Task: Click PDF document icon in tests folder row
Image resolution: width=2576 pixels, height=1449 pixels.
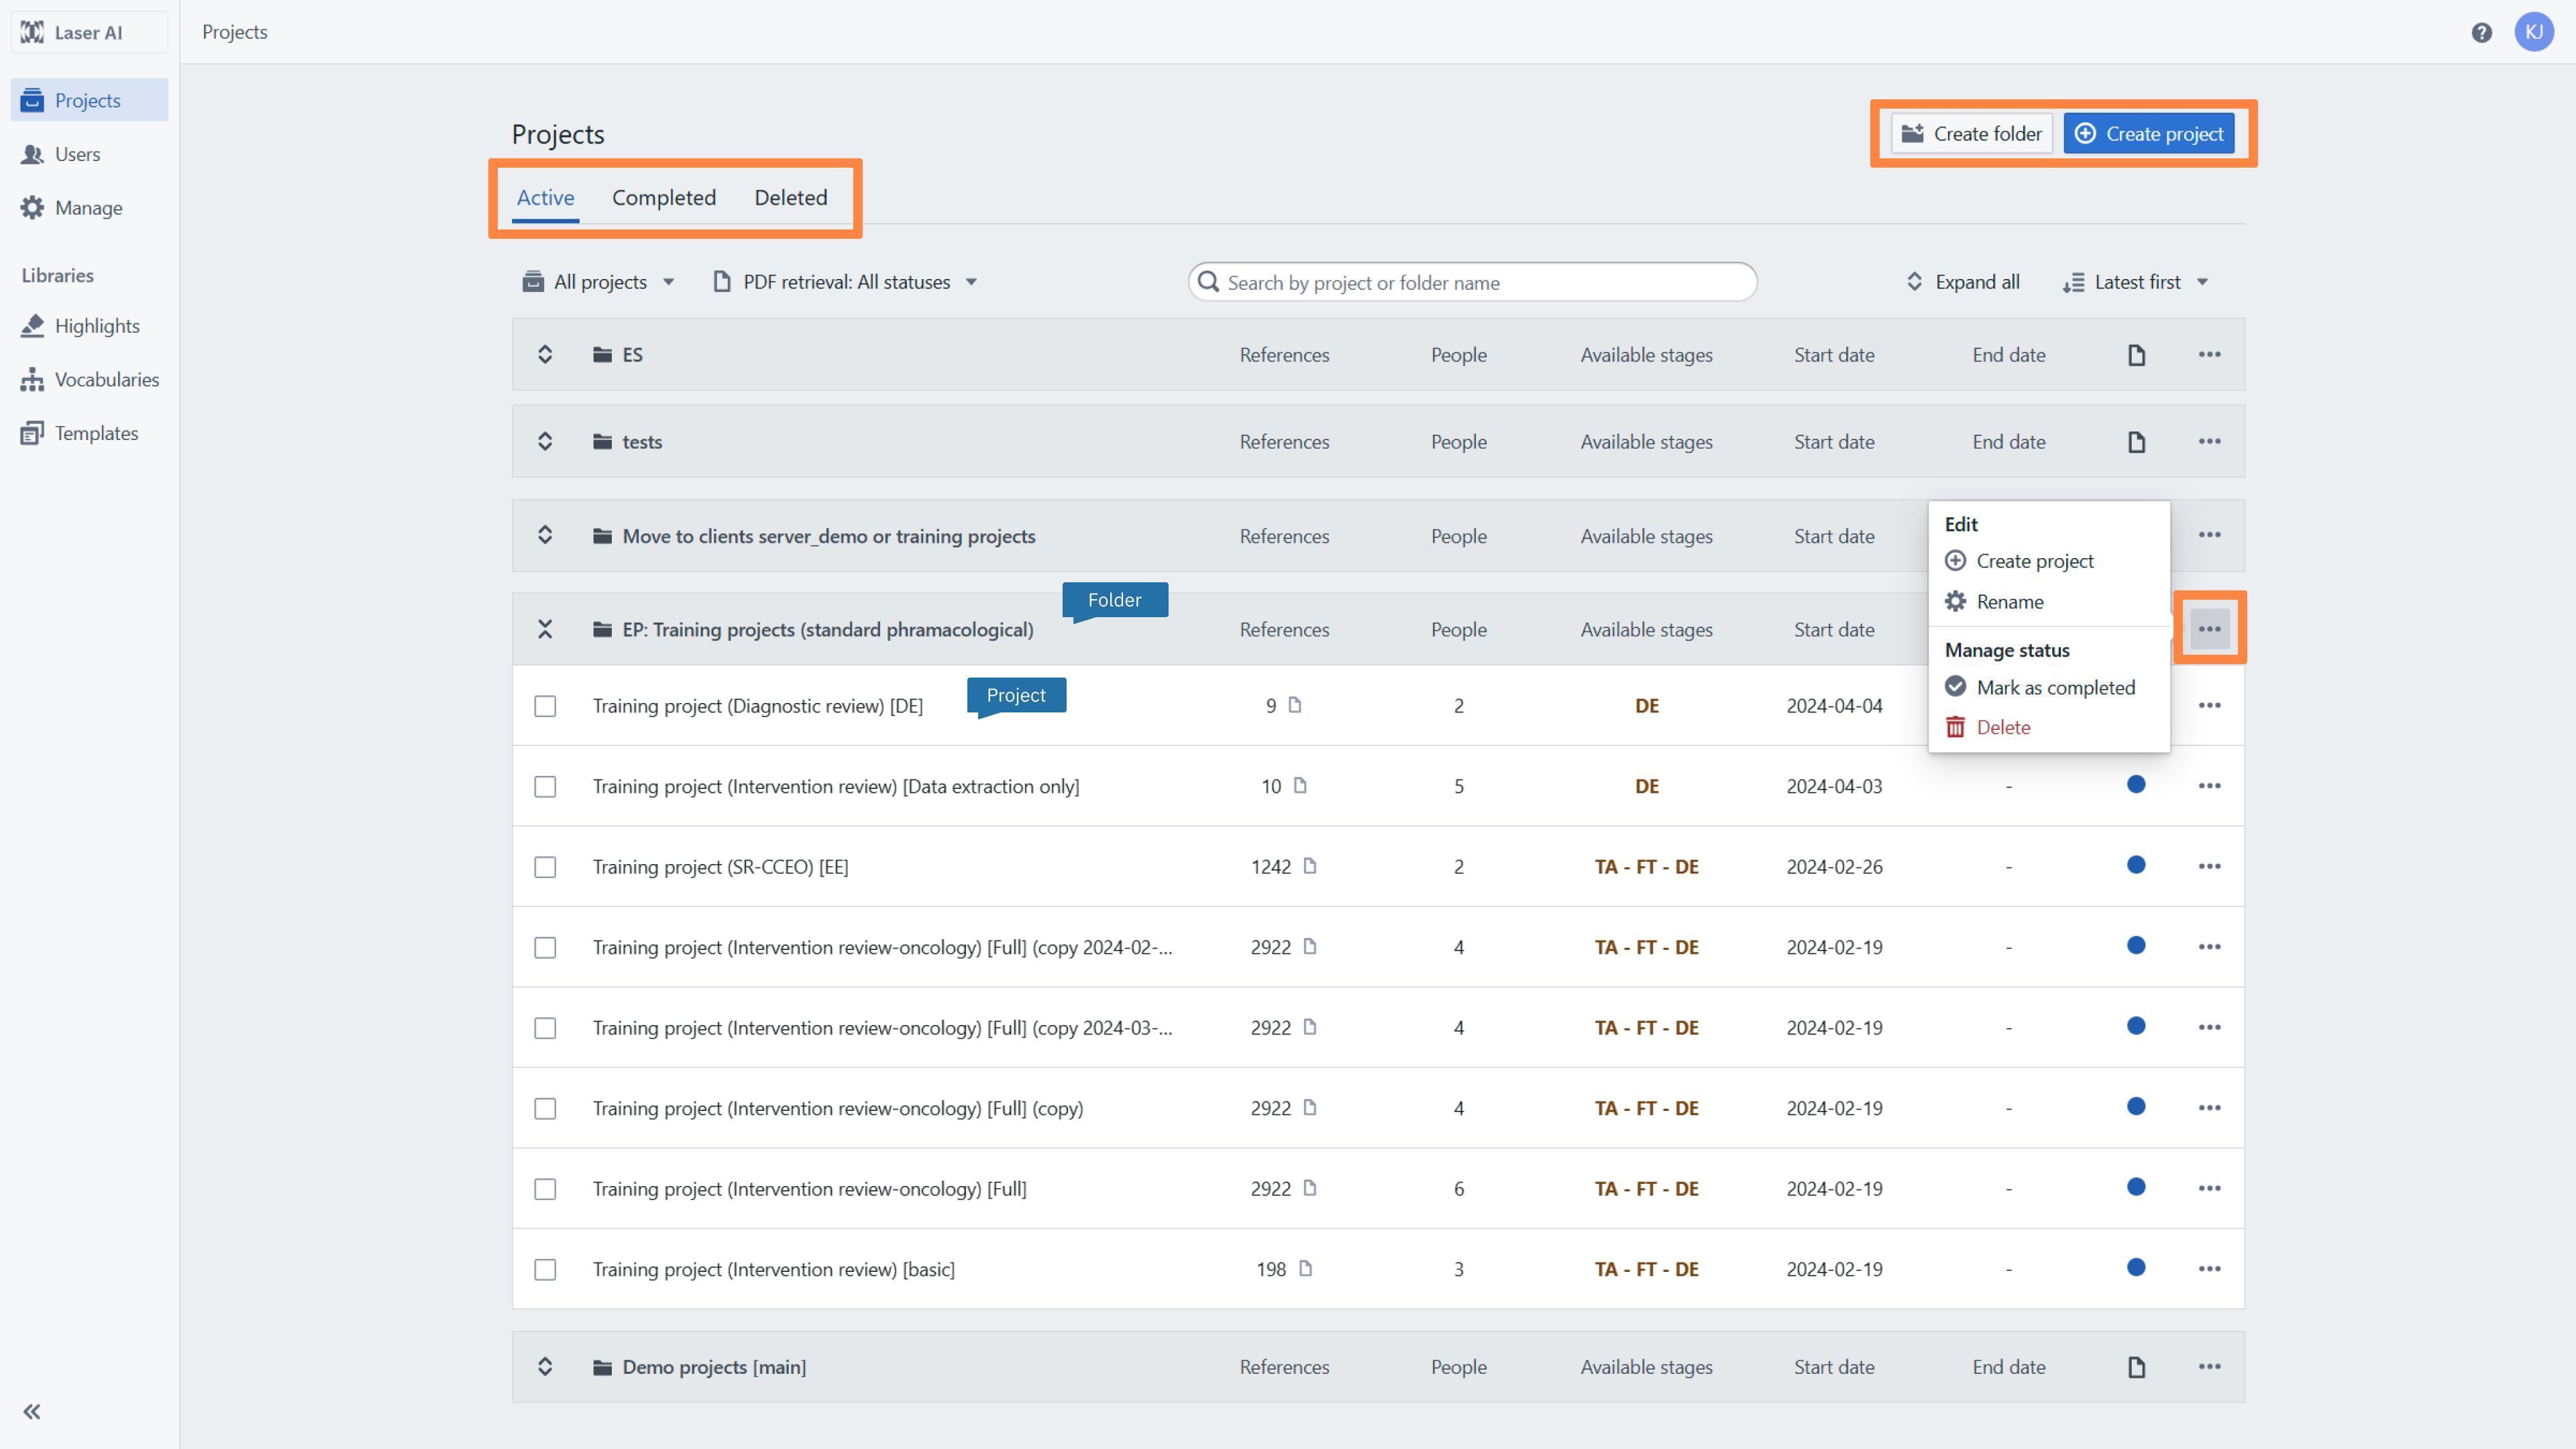Action: tap(2136, 442)
